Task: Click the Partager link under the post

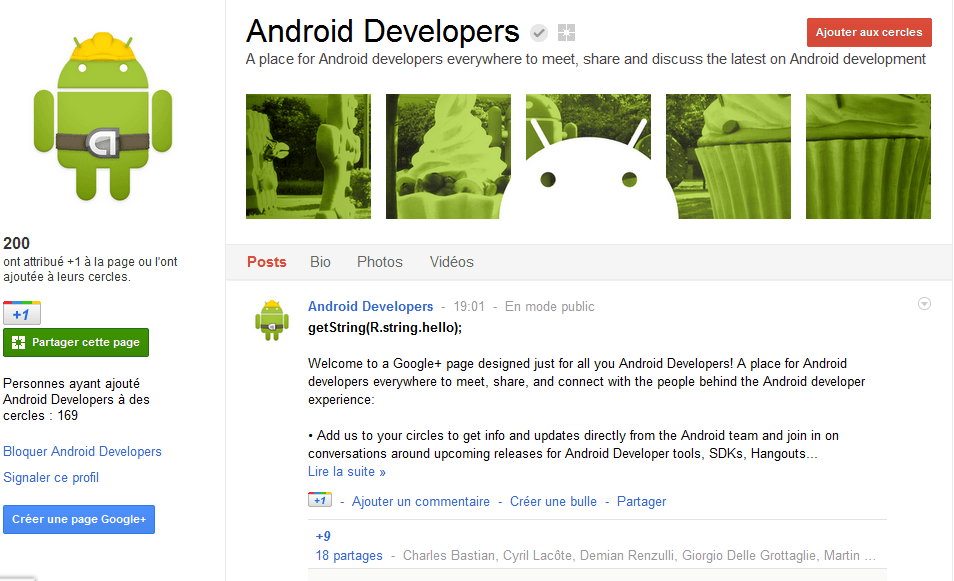Action: point(641,501)
